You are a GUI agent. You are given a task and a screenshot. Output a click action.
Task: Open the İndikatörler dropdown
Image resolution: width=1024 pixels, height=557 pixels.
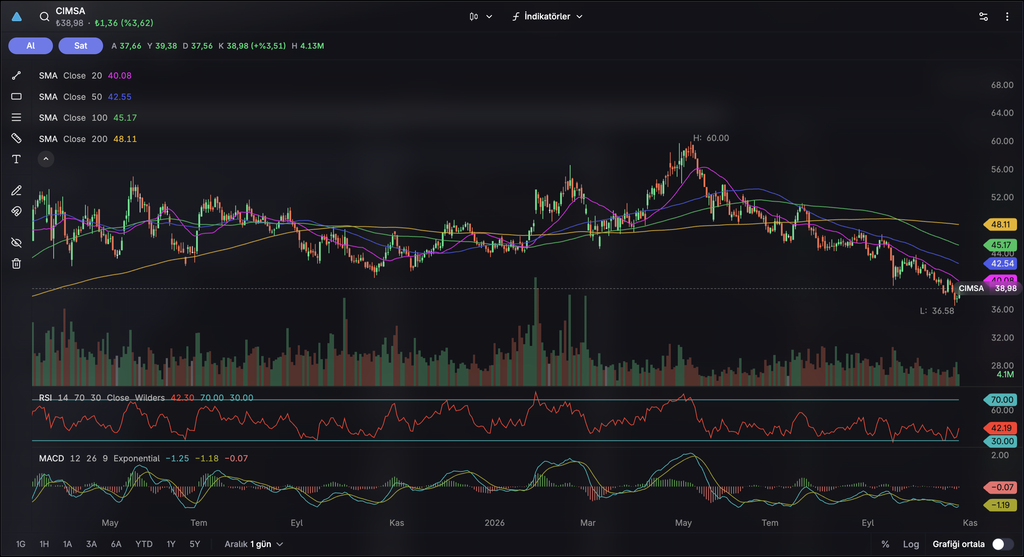coord(547,16)
